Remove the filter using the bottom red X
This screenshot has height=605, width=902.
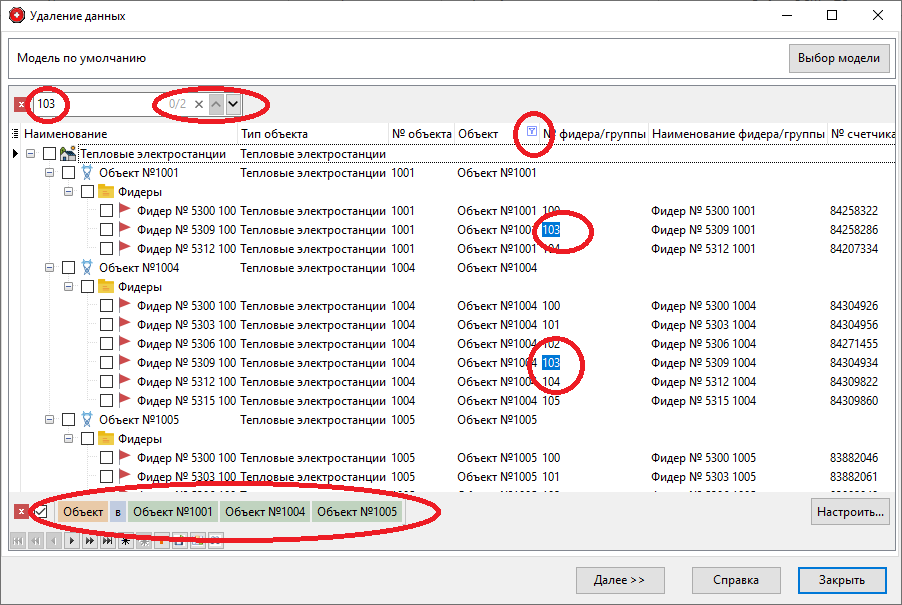pos(21,512)
